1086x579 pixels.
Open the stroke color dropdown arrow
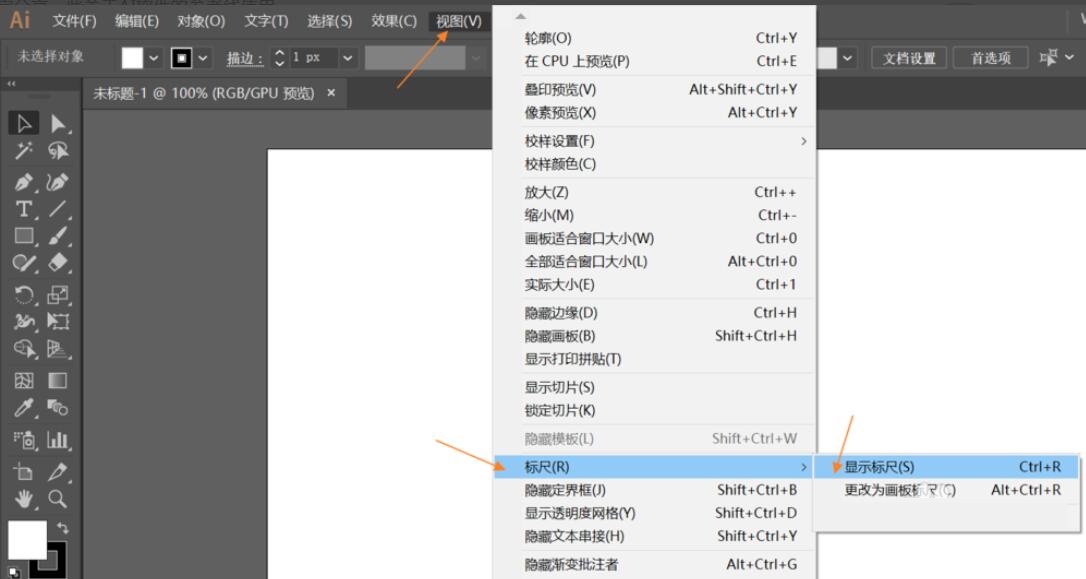point(203,58)
